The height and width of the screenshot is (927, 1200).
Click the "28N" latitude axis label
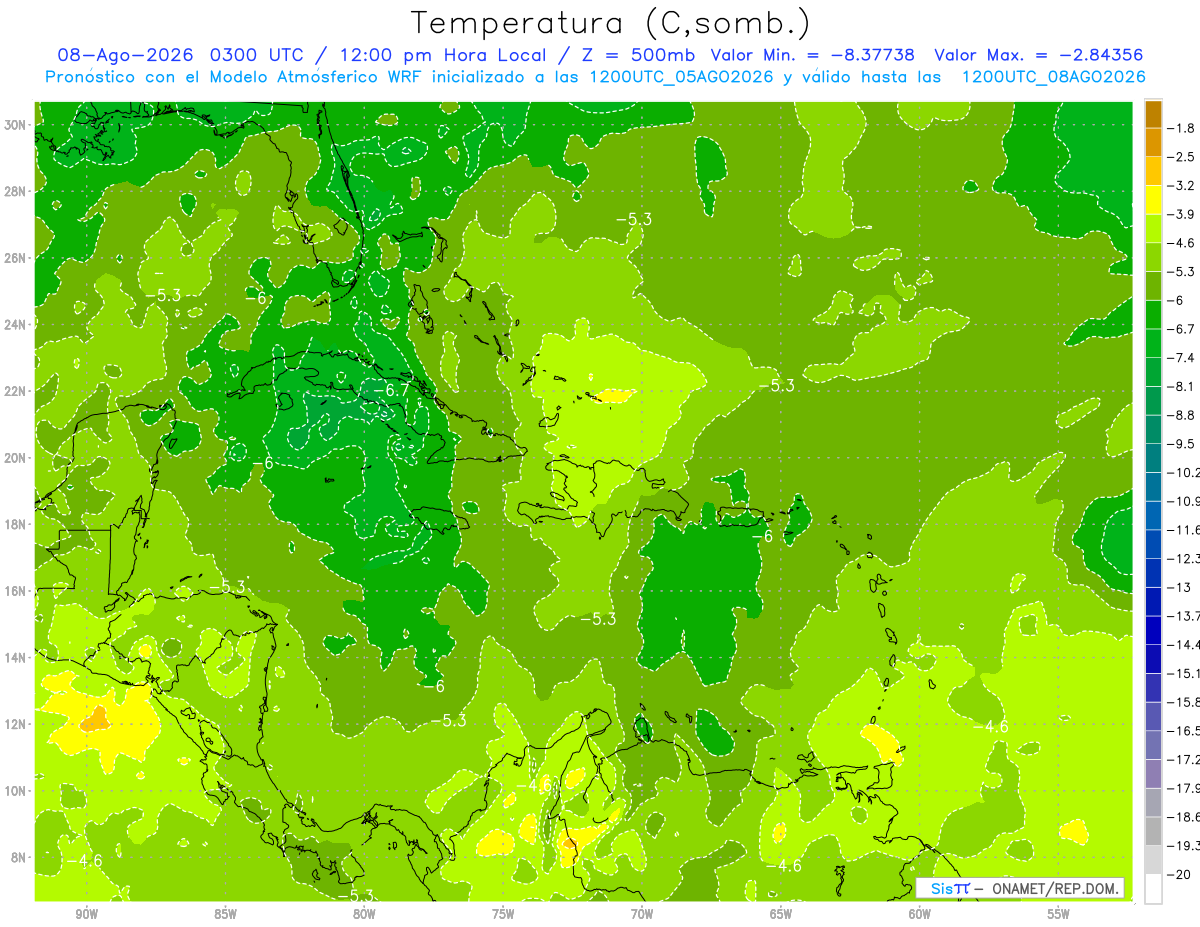(17, 191)
